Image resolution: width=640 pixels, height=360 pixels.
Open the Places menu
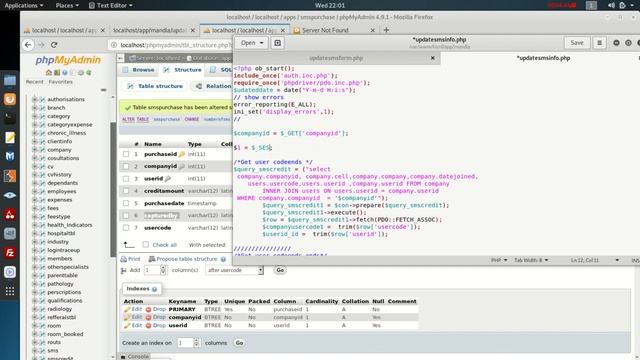[x=67, y=5]
